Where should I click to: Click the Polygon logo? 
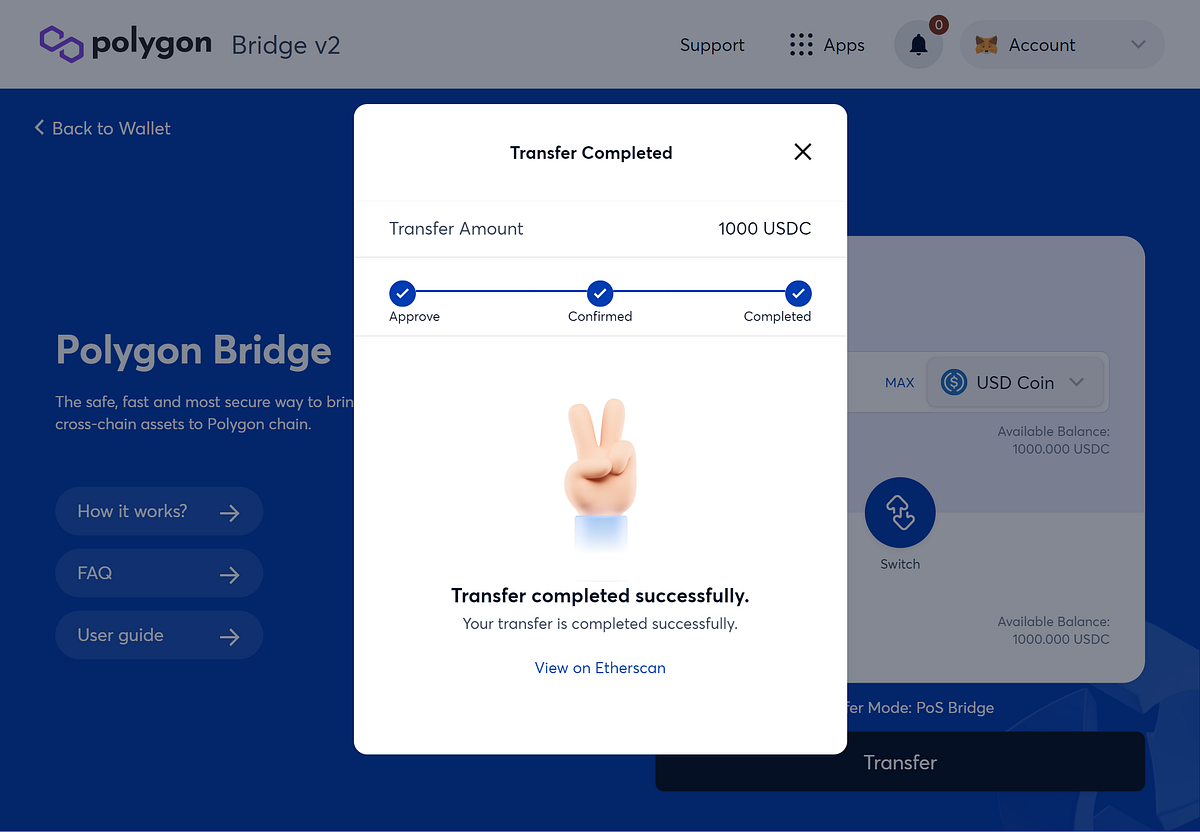pos(125,44)
